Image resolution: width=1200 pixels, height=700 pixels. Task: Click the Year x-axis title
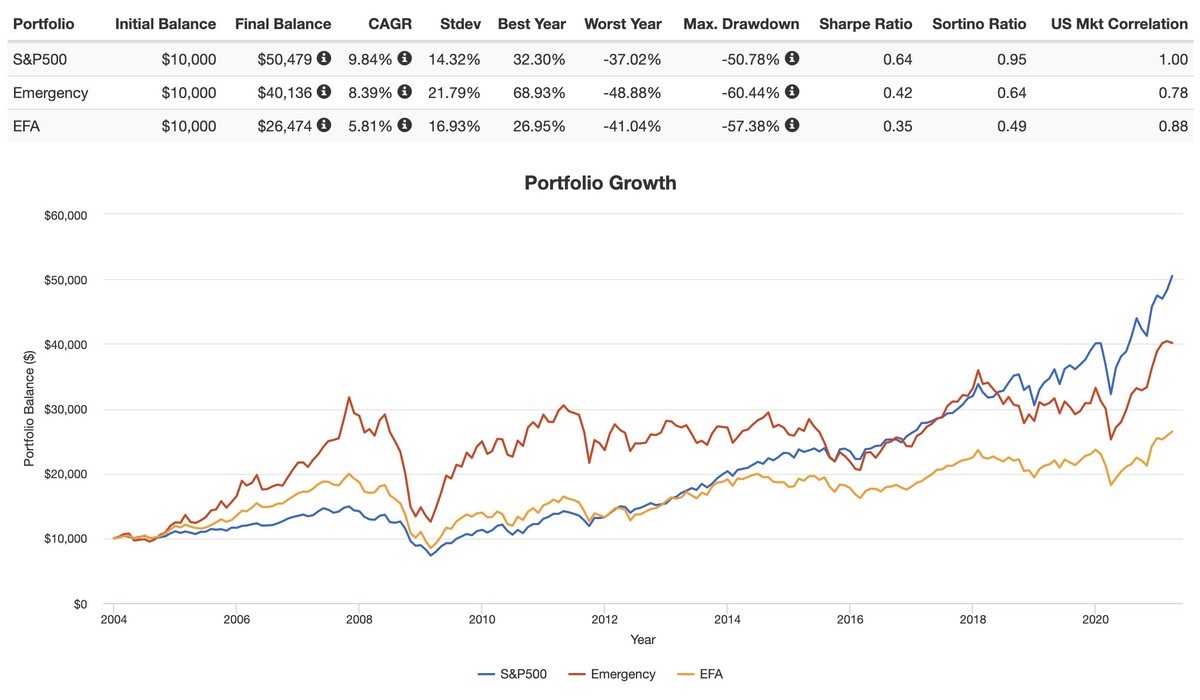click(x=643, y=639)
